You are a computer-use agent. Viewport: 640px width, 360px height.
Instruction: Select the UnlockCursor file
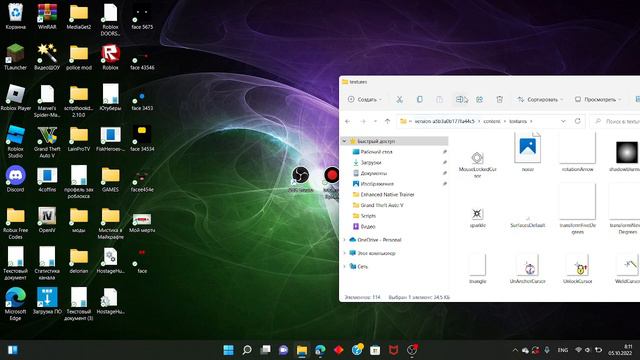577,269
